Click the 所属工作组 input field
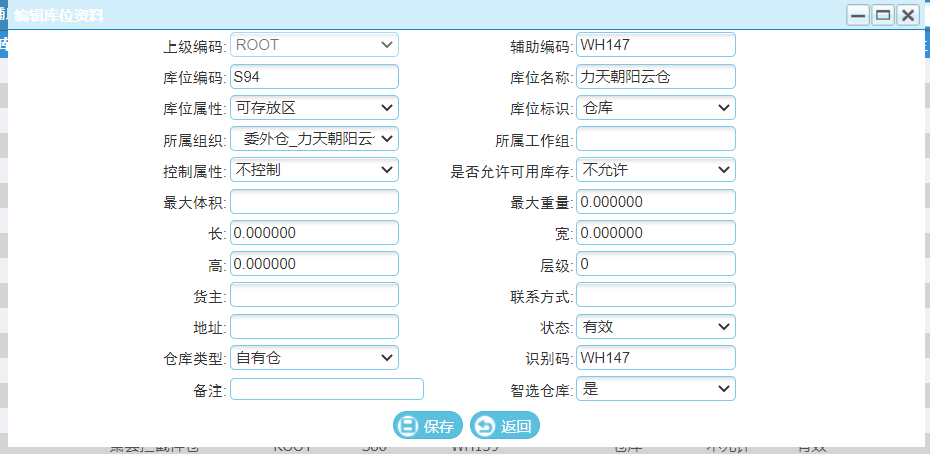 [655, 139]
